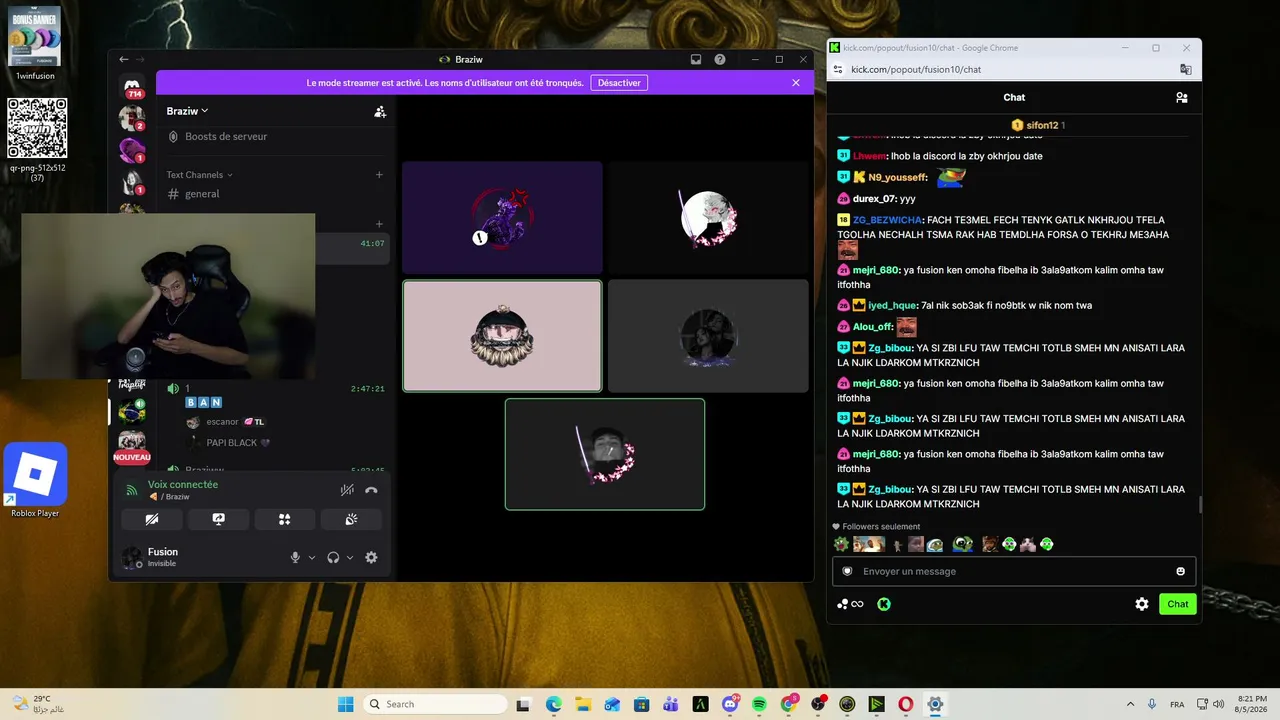The height and width of the screenshot is (720, 1280).
Task: Open Kick chat settings gear
Action: 1142,604
